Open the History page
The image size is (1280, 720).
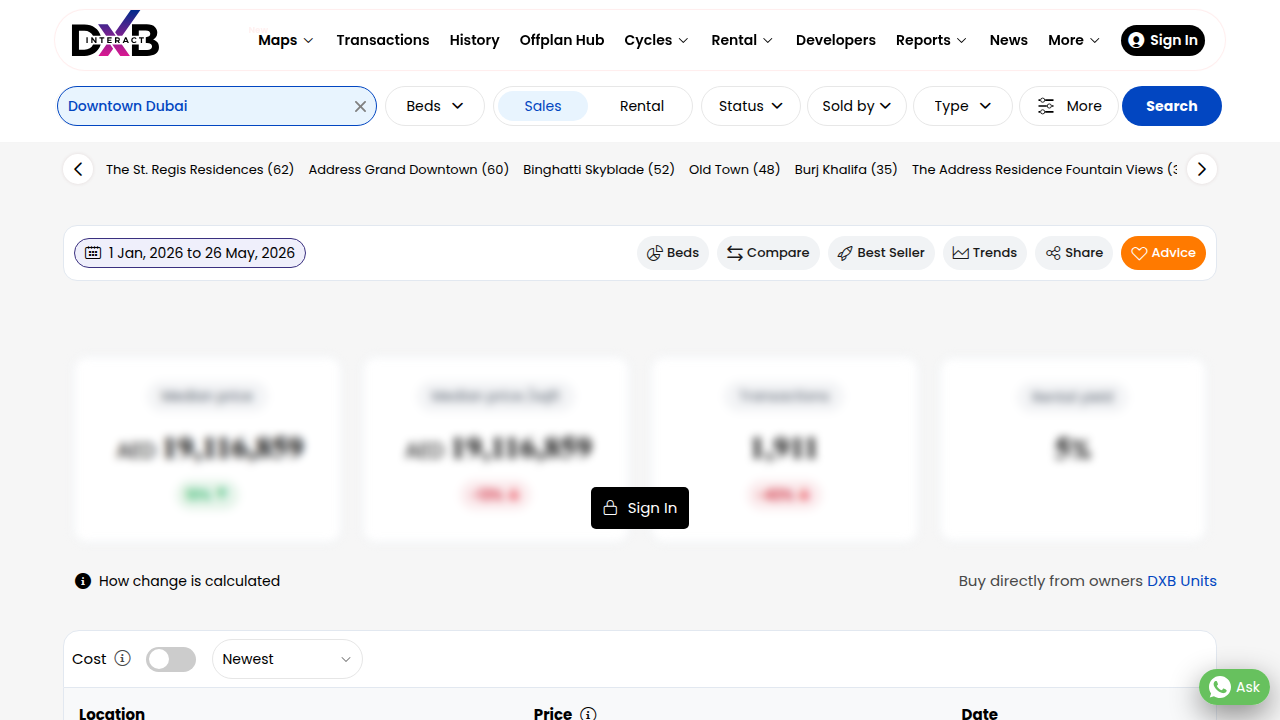tap(474, 40)
